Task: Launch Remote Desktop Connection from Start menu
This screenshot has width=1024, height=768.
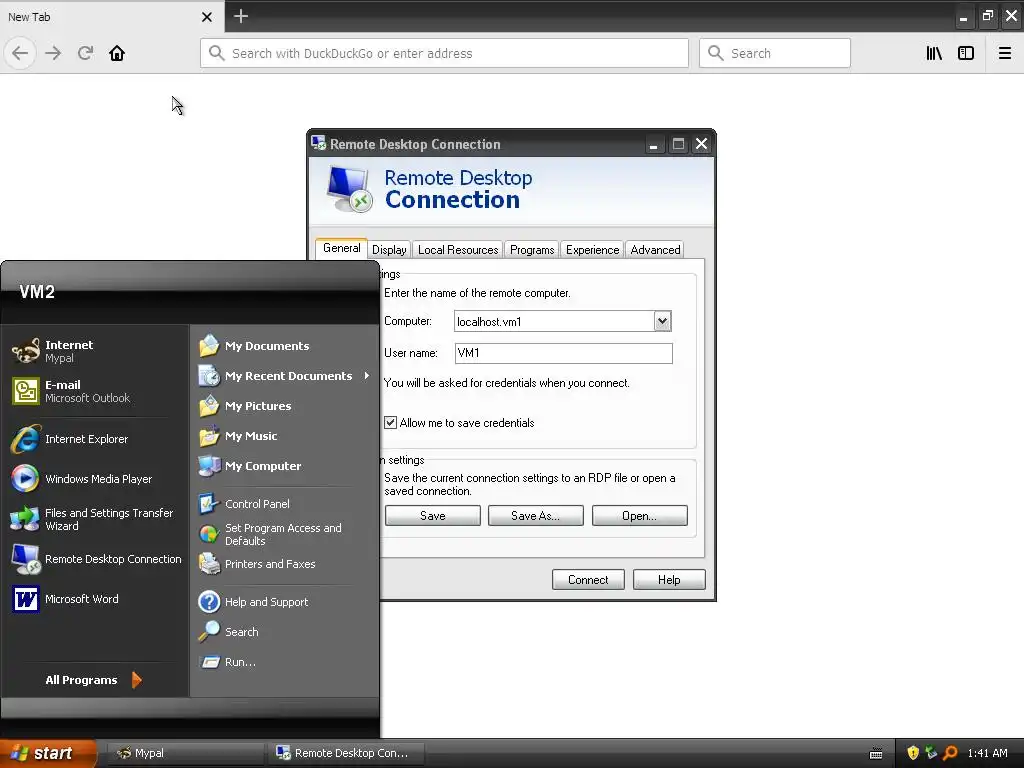Action: (97, 559)
